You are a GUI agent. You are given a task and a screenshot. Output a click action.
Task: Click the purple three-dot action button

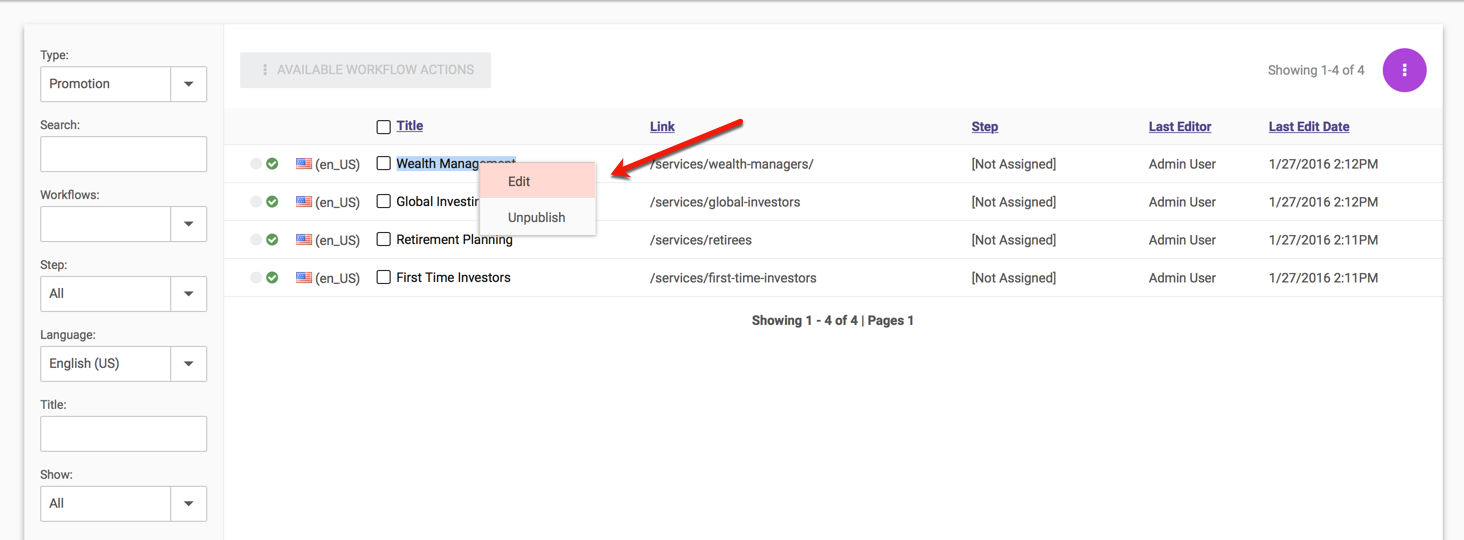pos(1404,70)
